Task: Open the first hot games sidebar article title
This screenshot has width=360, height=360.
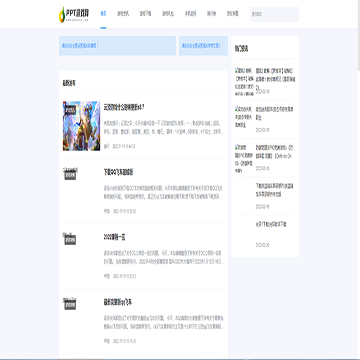Action: pos(276,78)
